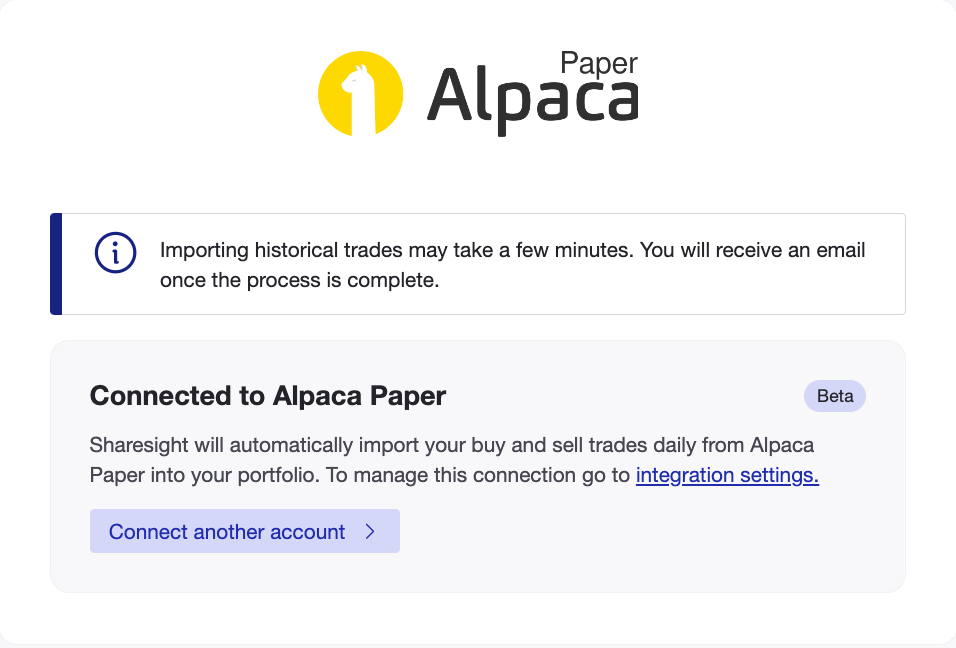Image resolution: width=956 pixels, height=648 pixels.
Task: Click the Sharesight auto-import description text
Action: pyautogui.click(x=400, y=445)
